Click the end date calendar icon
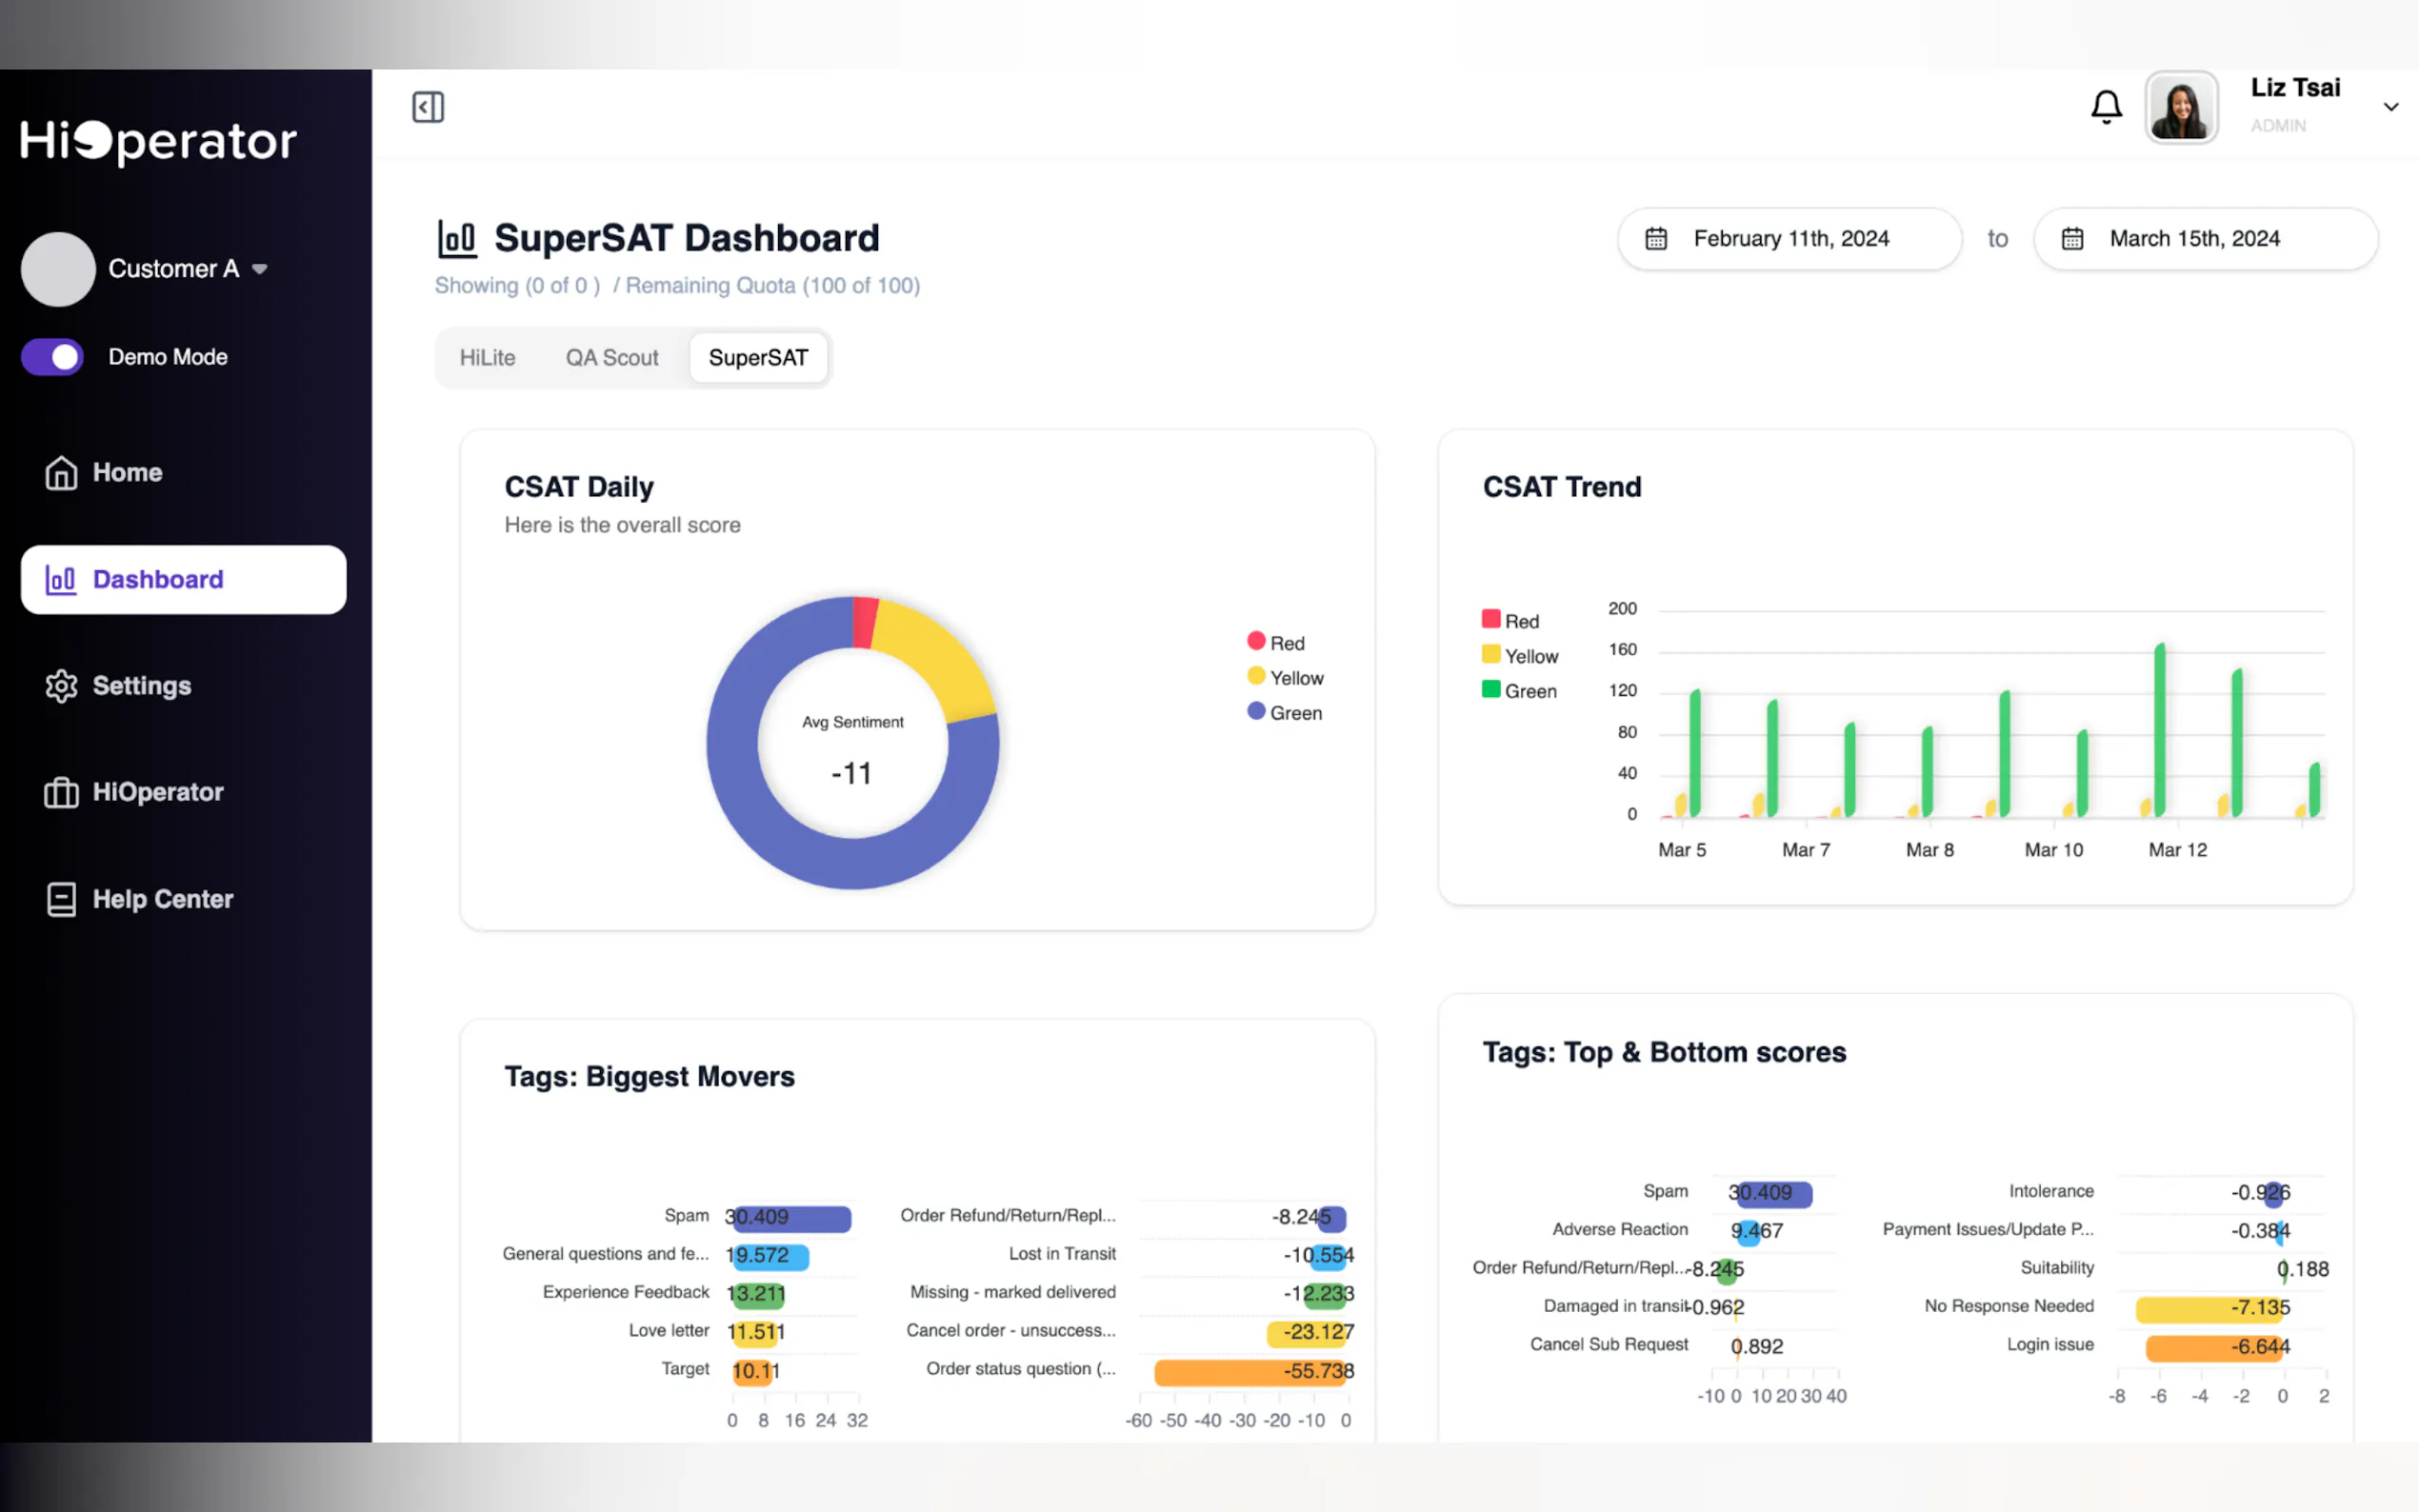The image size is (2419, 1512). click(2072, 239)
